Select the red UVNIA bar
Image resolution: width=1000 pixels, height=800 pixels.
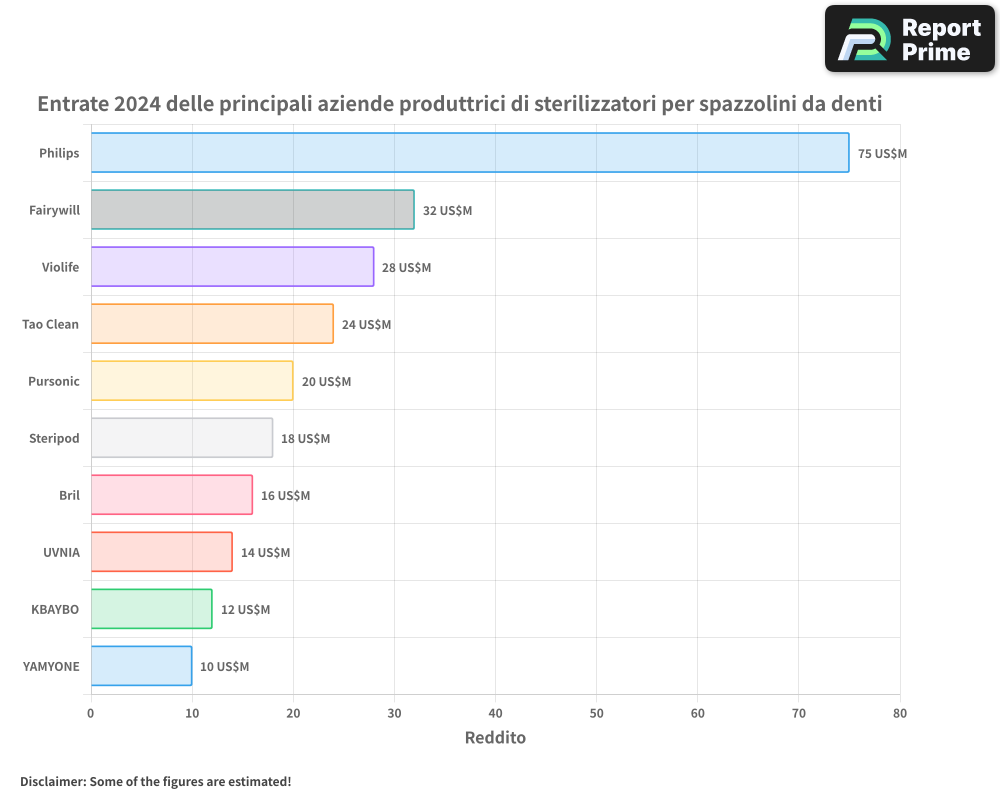[161, 552]
